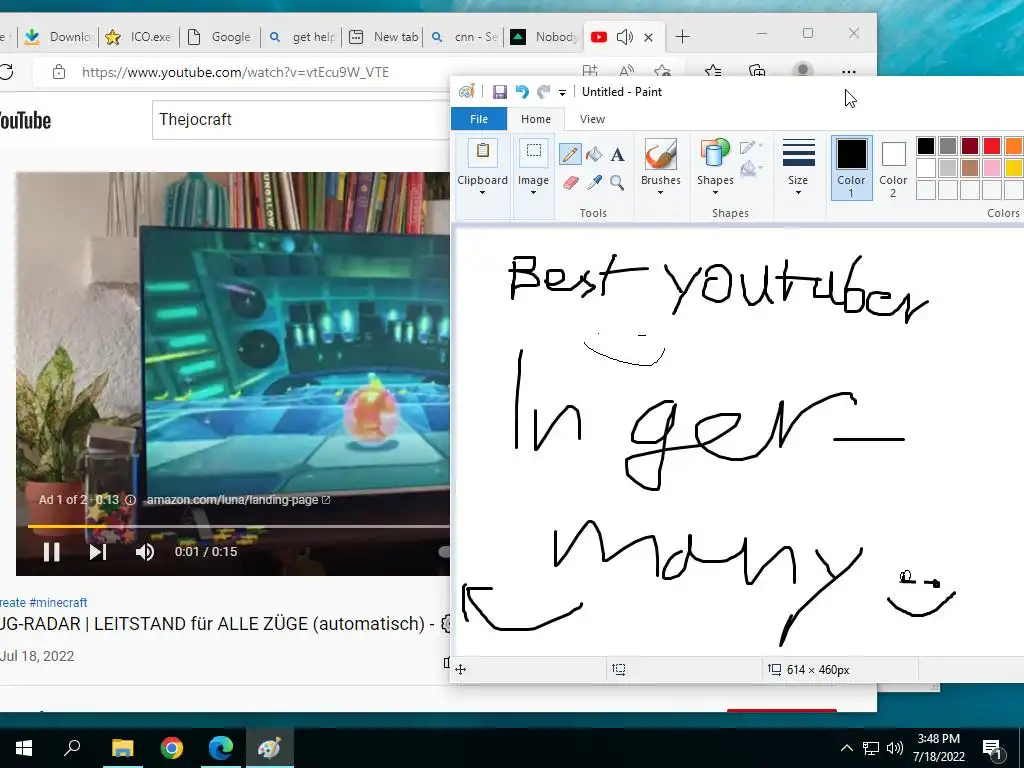Open Windows taskbar search

(x=72, y=748)
